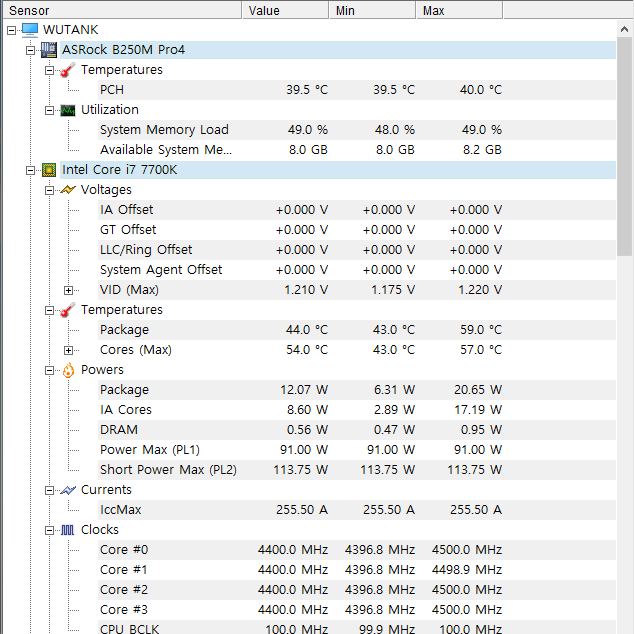
Task: Click the 8.2 GB max value
Action: pyautogui.click(x=482, y=150)
